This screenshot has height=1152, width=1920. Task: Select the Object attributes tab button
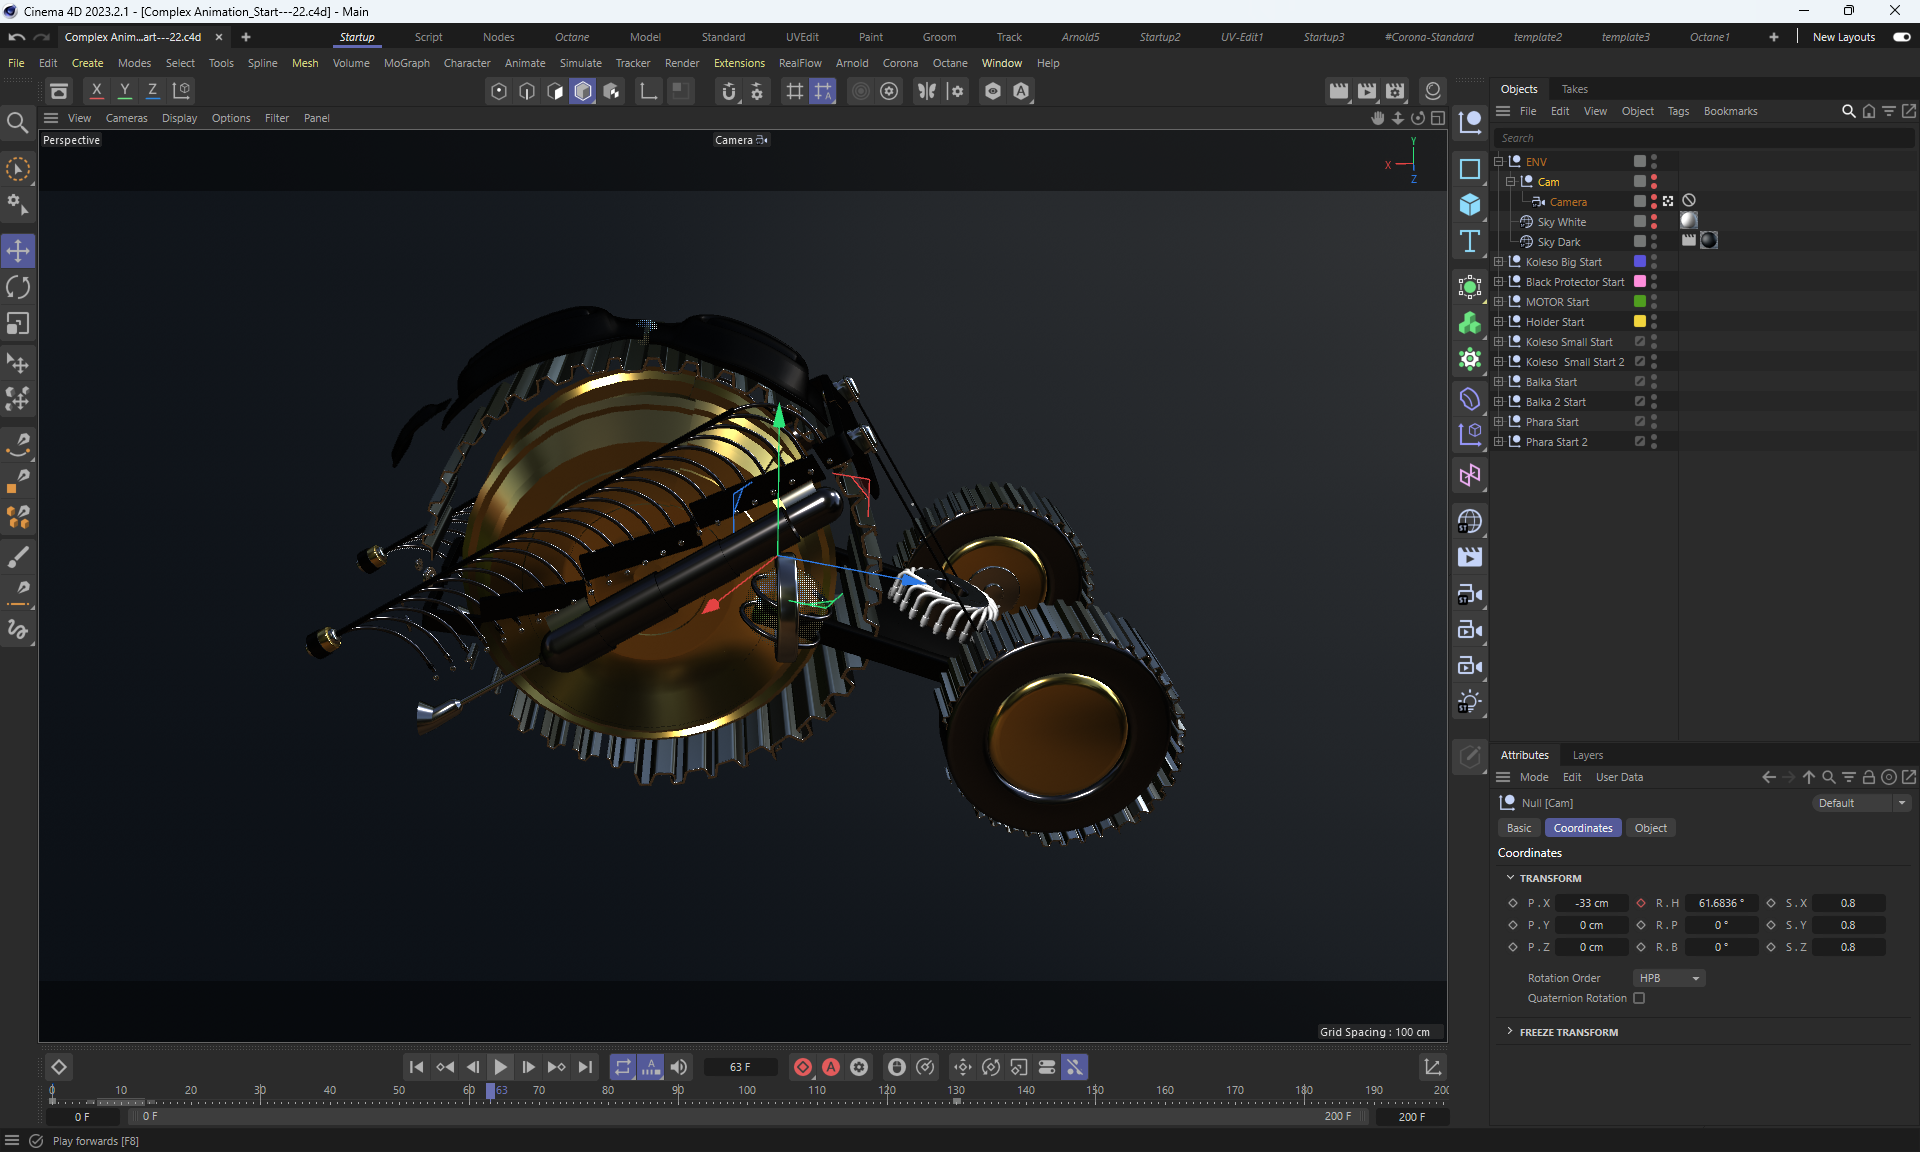pyautogui.click(x=1650, y=828)
